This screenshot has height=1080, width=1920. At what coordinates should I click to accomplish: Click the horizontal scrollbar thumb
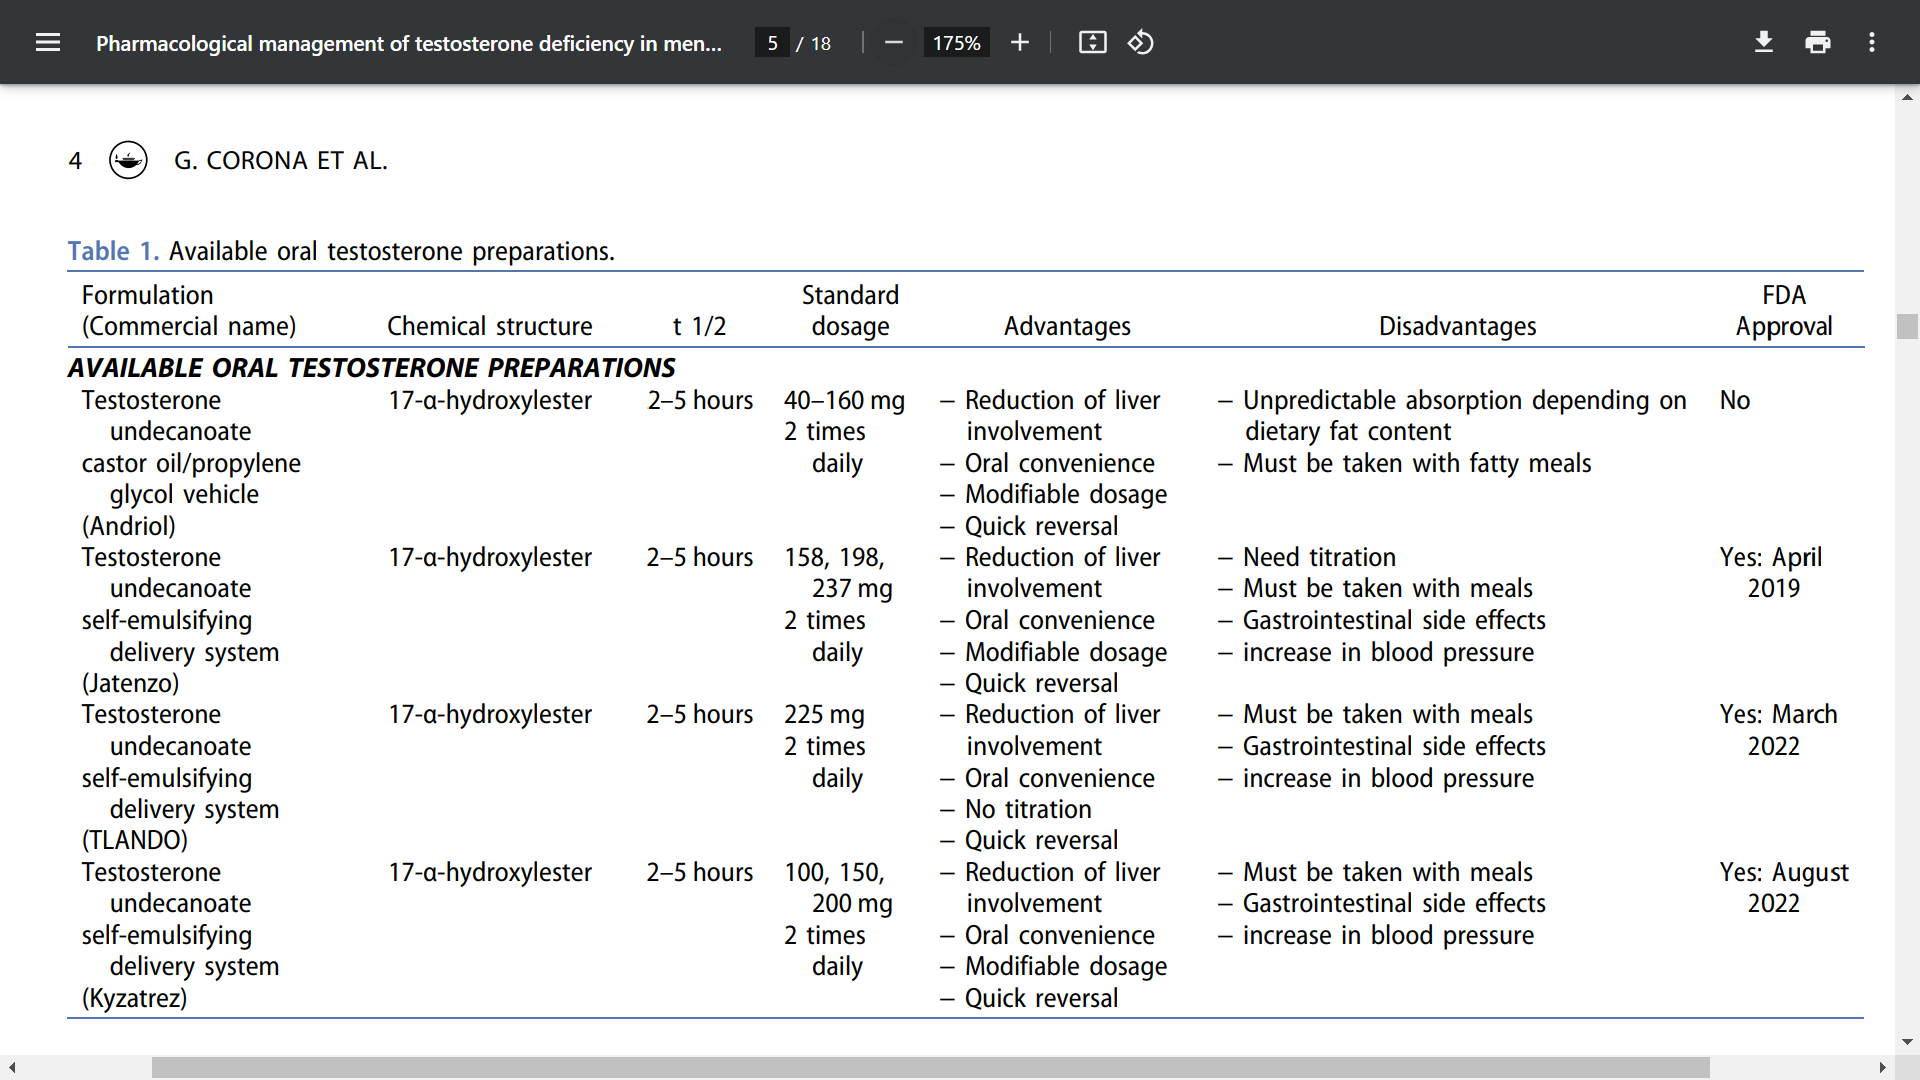[930, 1067]
